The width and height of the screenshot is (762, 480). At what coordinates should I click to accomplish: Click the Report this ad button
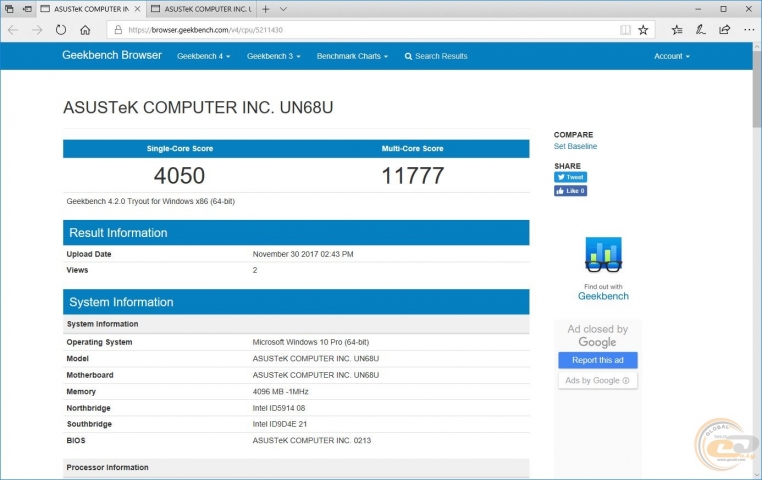[x=598, y=360]
